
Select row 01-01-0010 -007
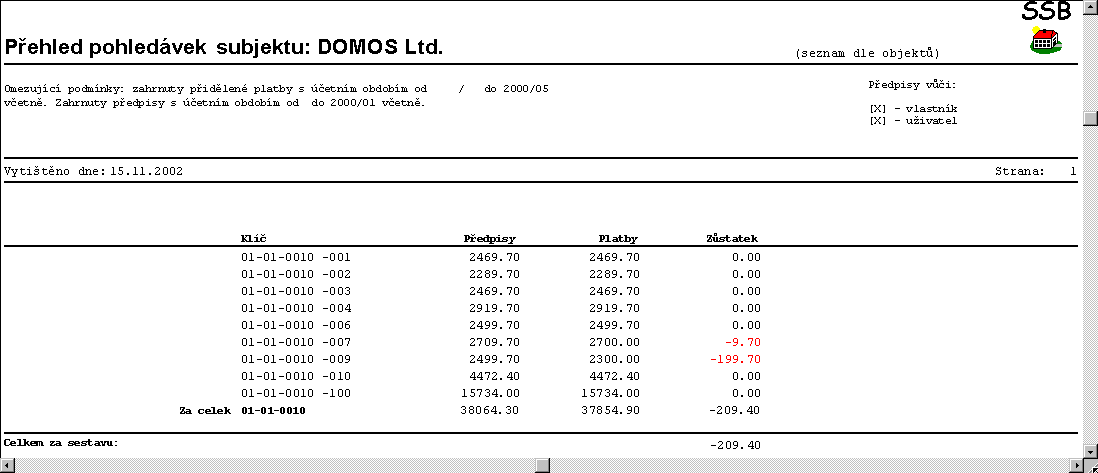pos(296,342)
